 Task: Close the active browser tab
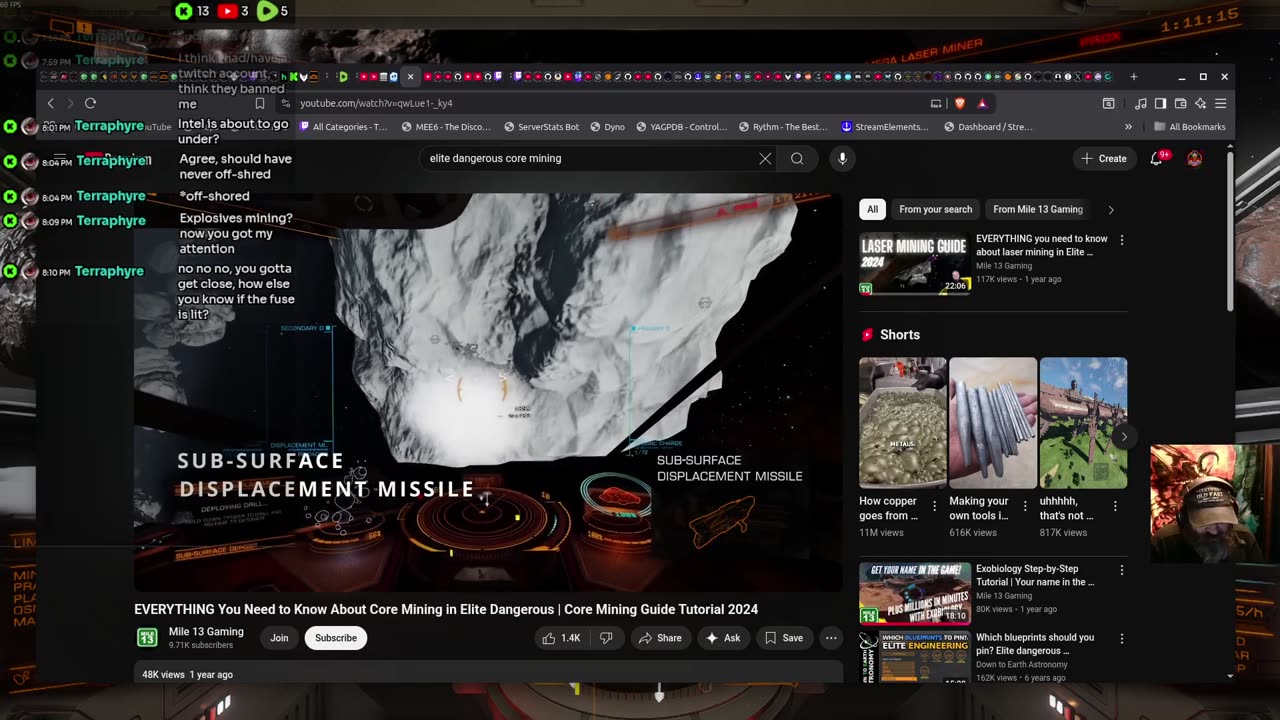point(410,77)
